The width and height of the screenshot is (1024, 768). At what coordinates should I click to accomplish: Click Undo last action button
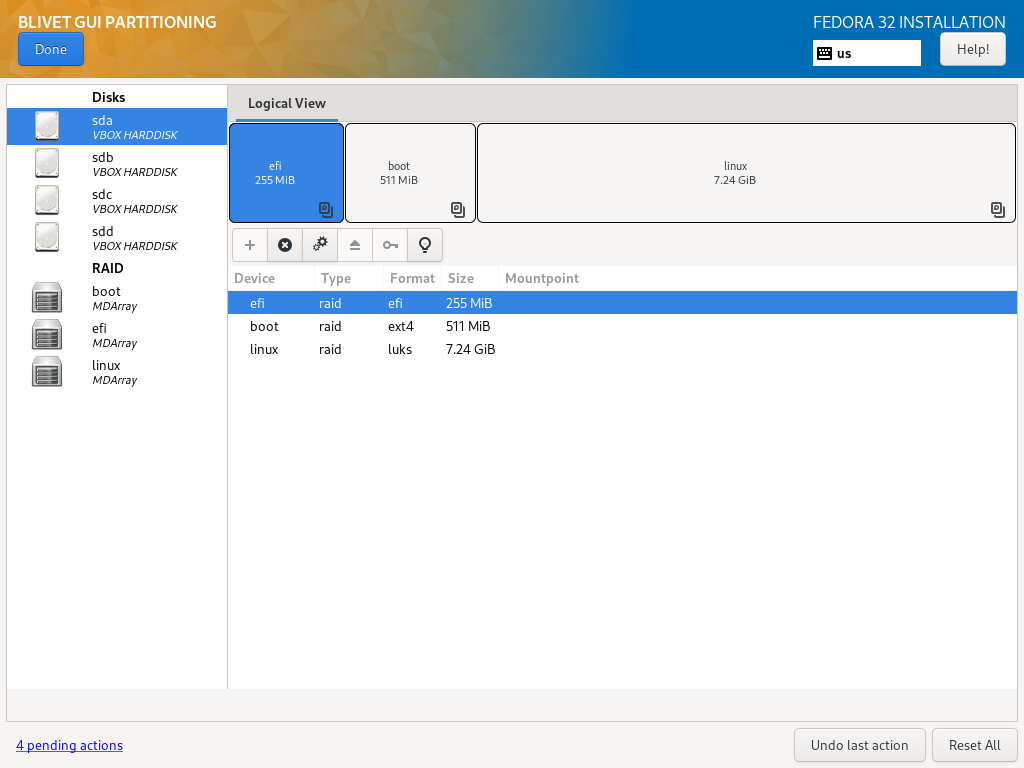click(859, 745)
